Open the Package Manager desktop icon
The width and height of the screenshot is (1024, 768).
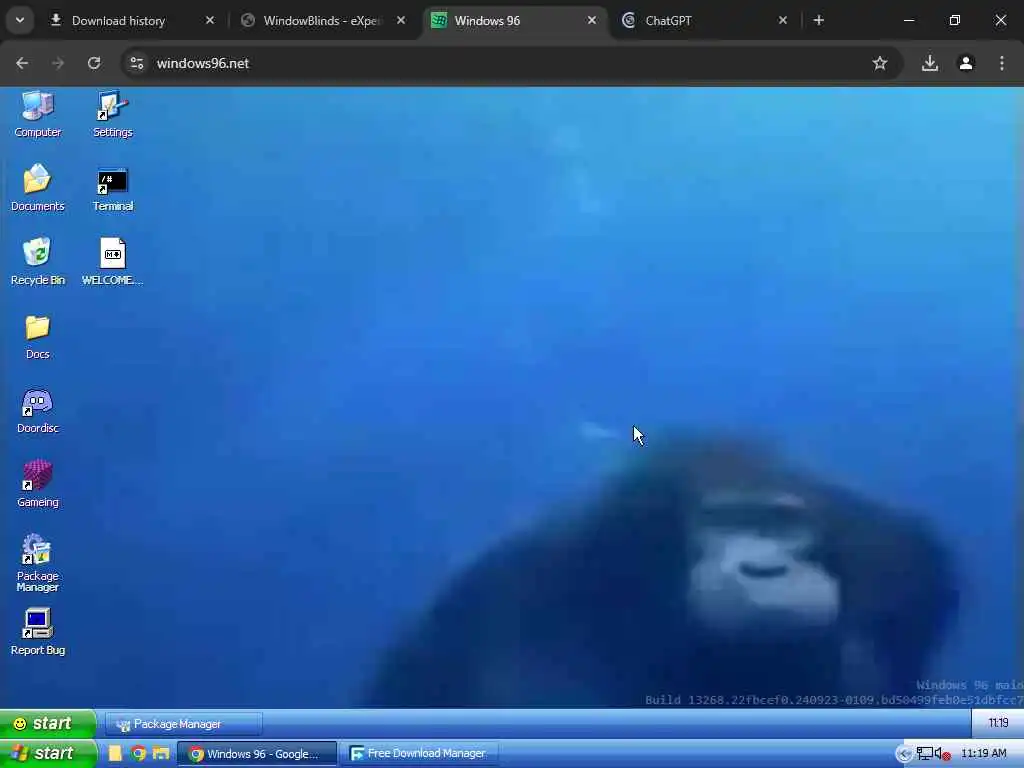pyautogui.click(x=37, y=563)
